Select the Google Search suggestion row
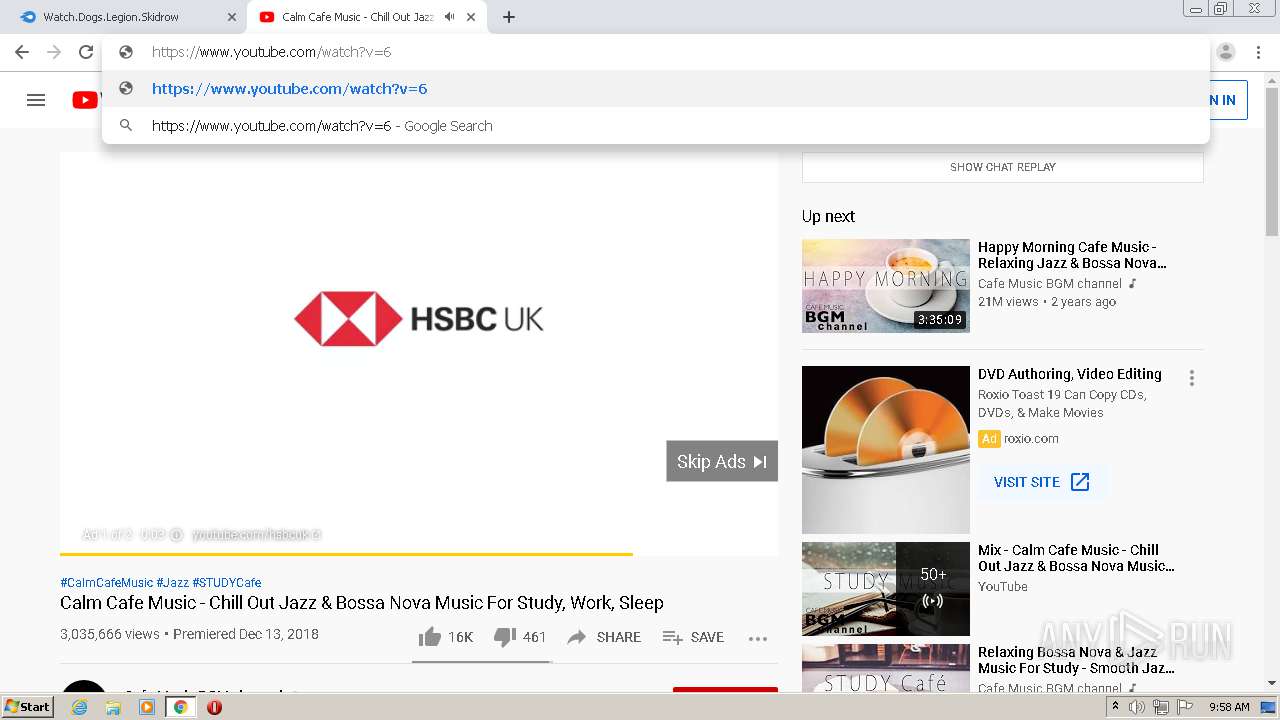The image size is (1280, 720). click(x=655, y=126)
